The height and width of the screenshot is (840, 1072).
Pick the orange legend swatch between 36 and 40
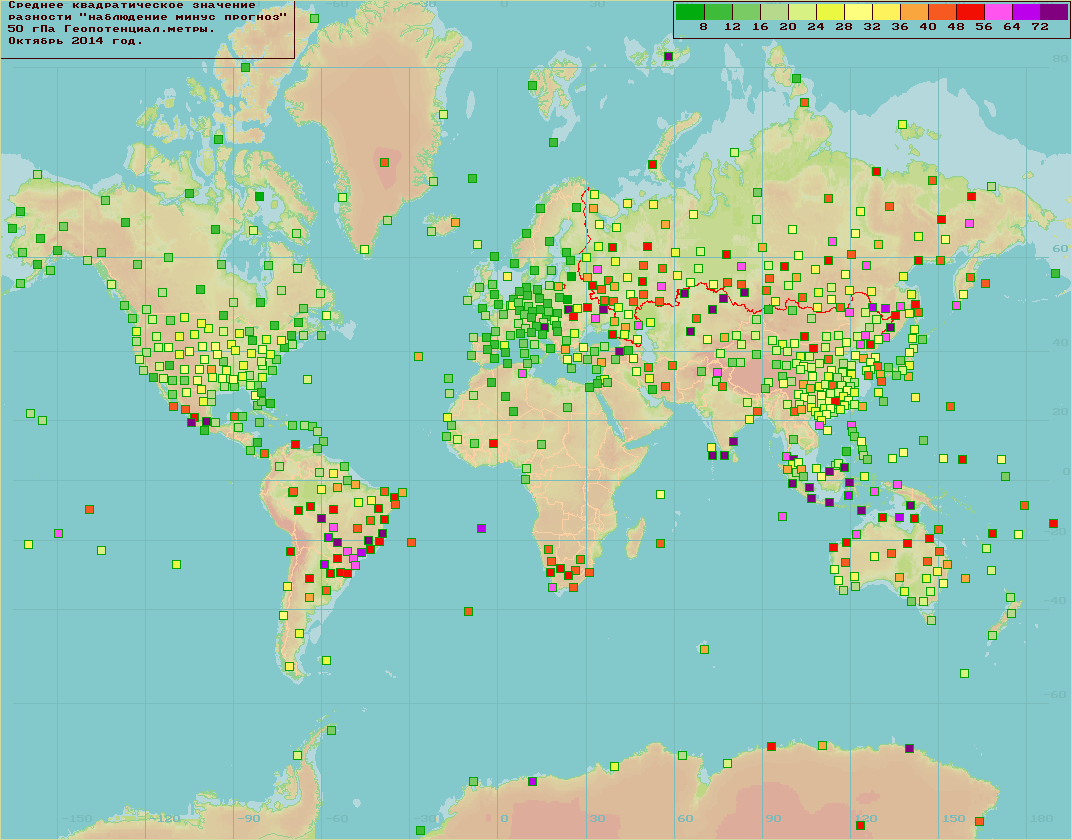click(914, 11)
